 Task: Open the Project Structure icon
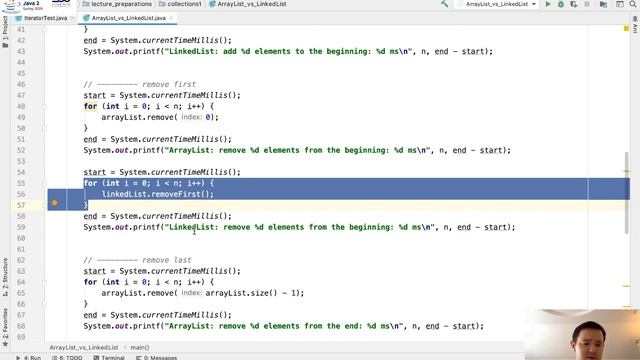603,4
